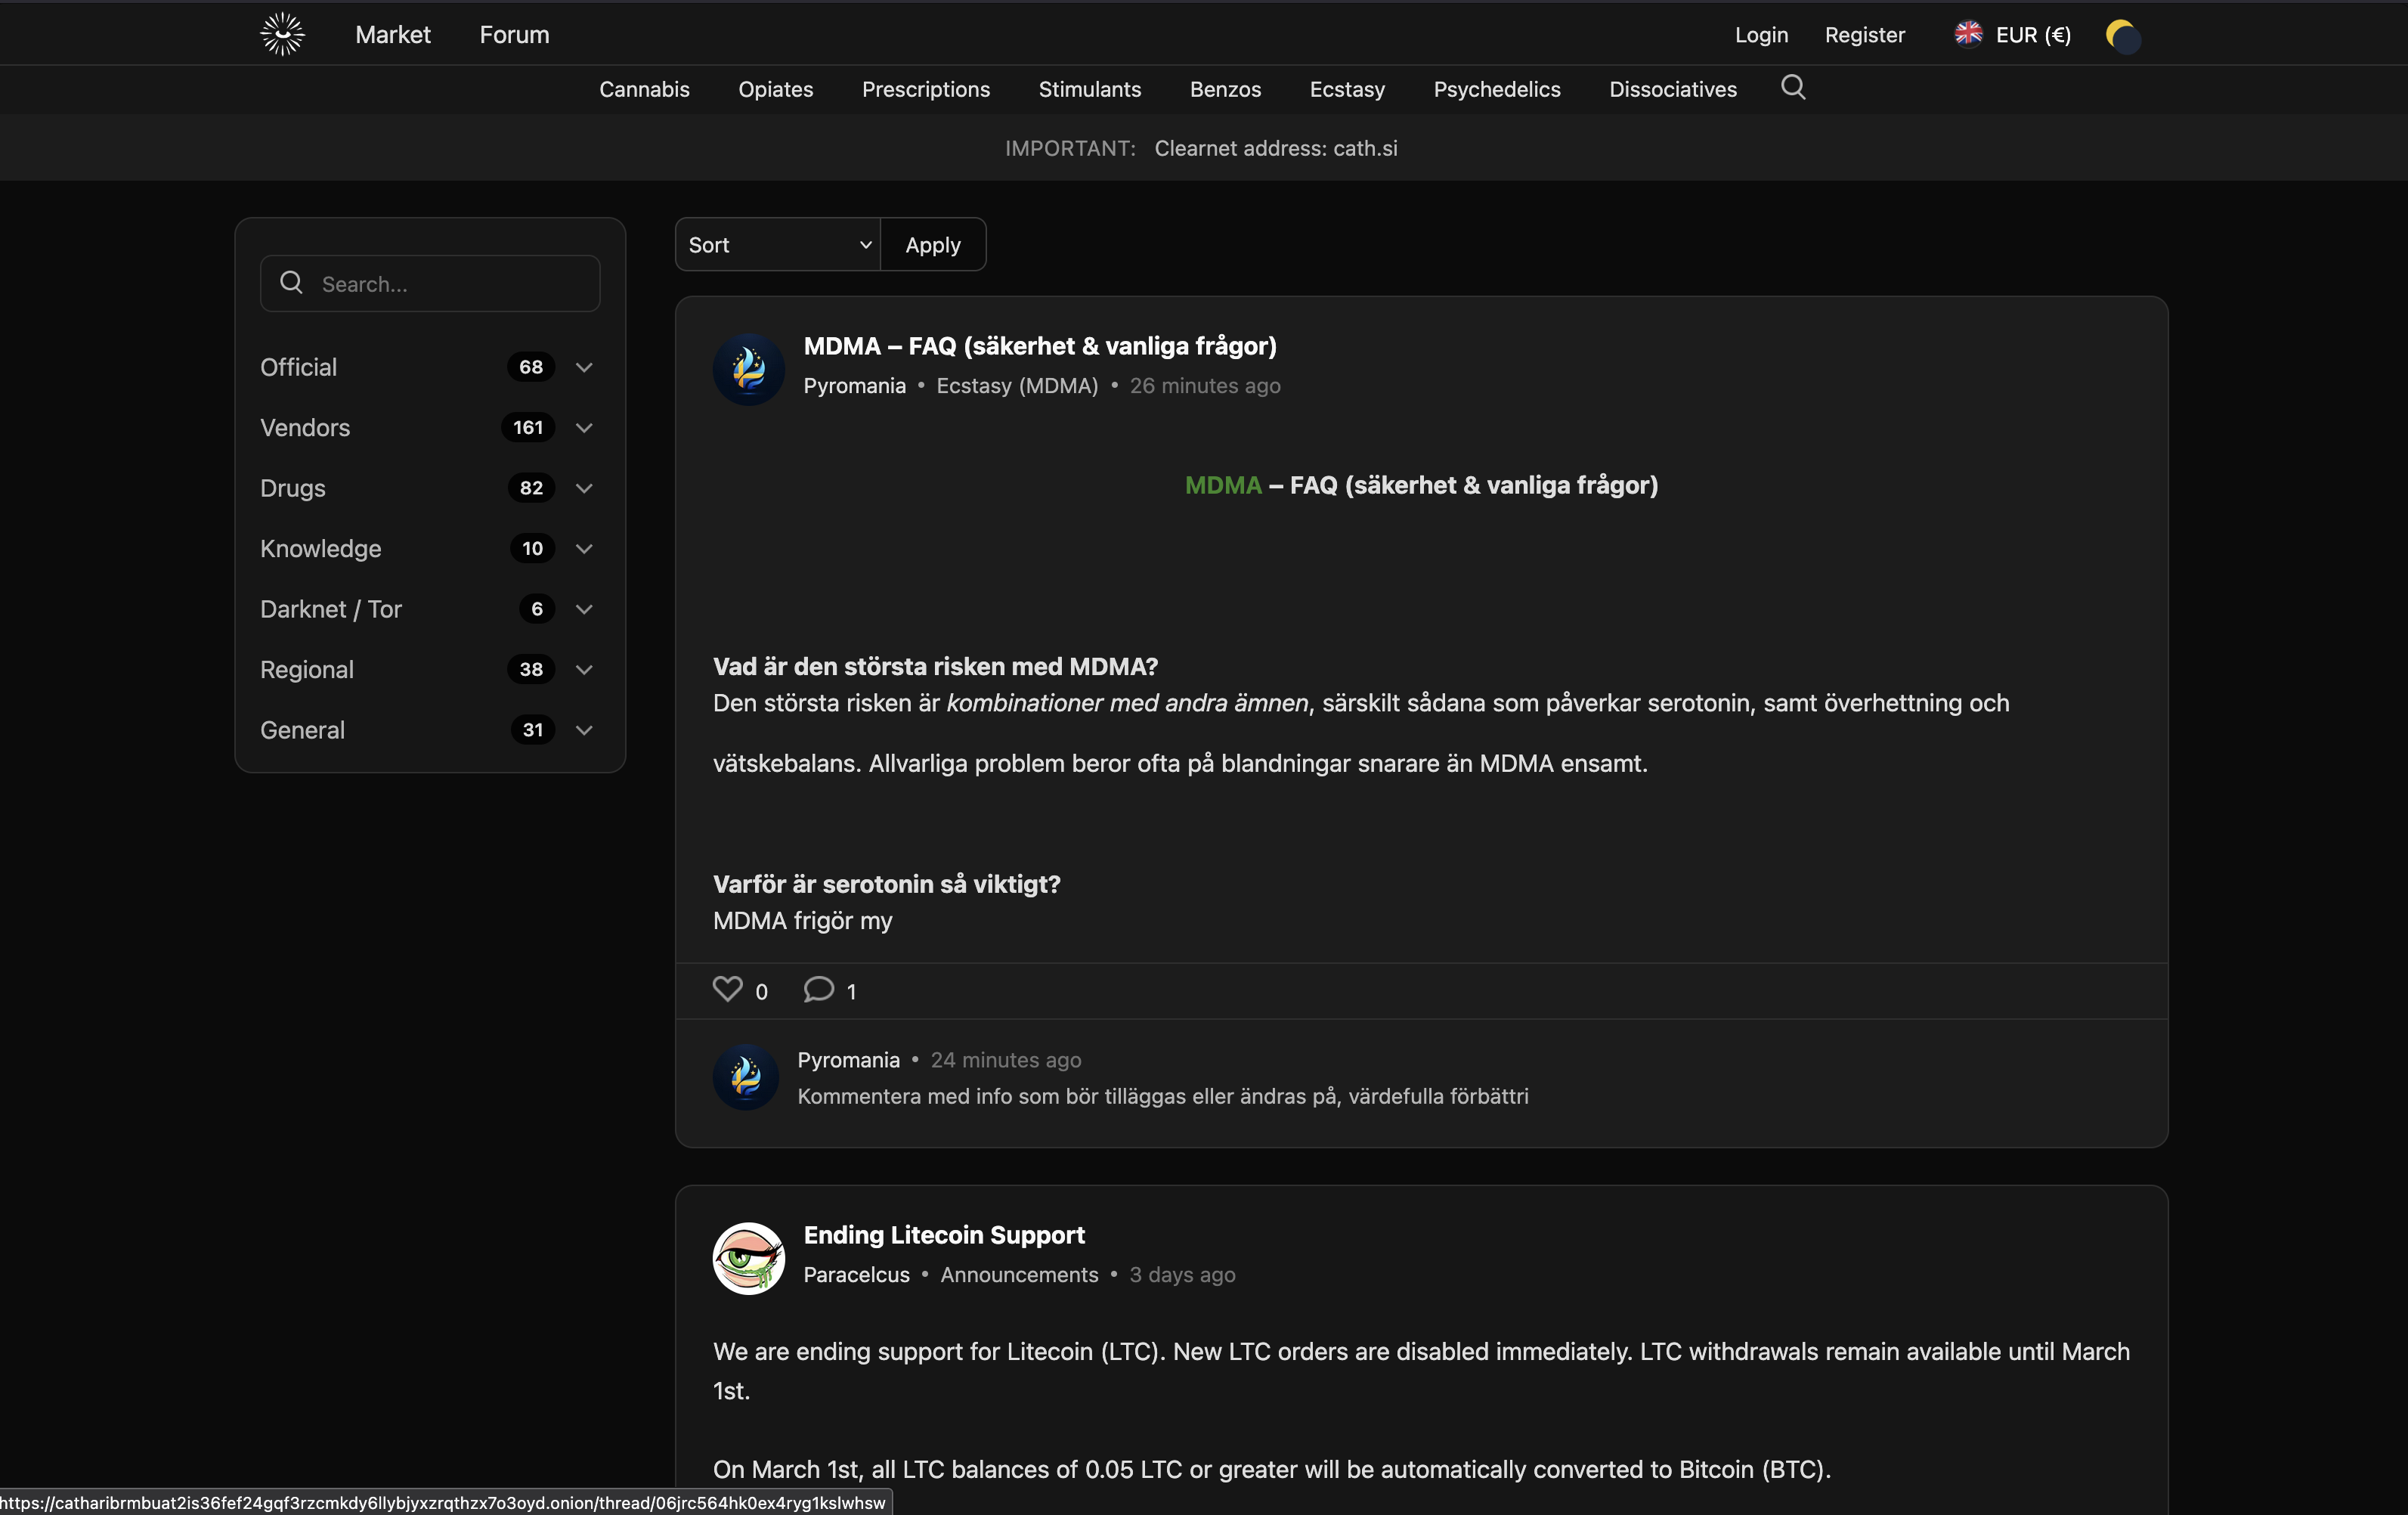Open the Ecstasy category in navigation

click(1346, 89)
